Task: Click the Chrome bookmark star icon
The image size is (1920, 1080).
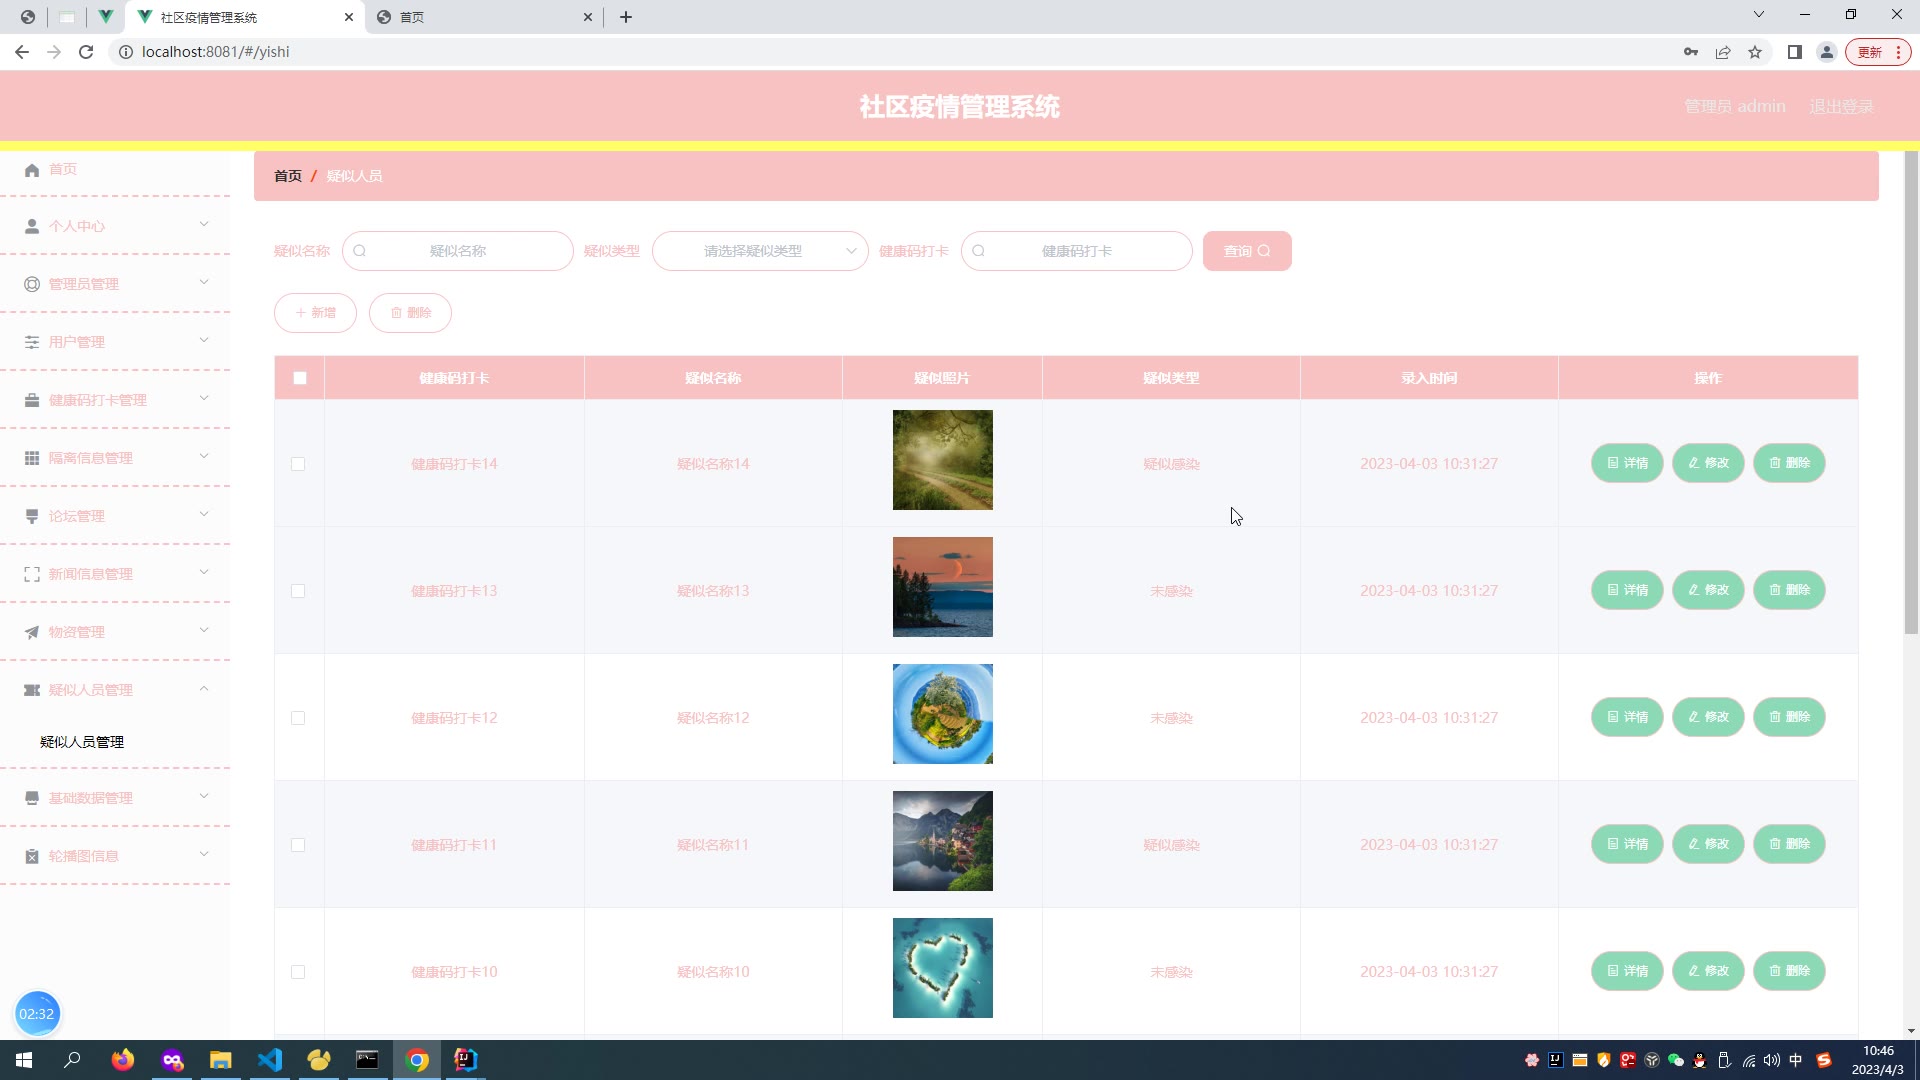Action: click(x=1755, y=52)
